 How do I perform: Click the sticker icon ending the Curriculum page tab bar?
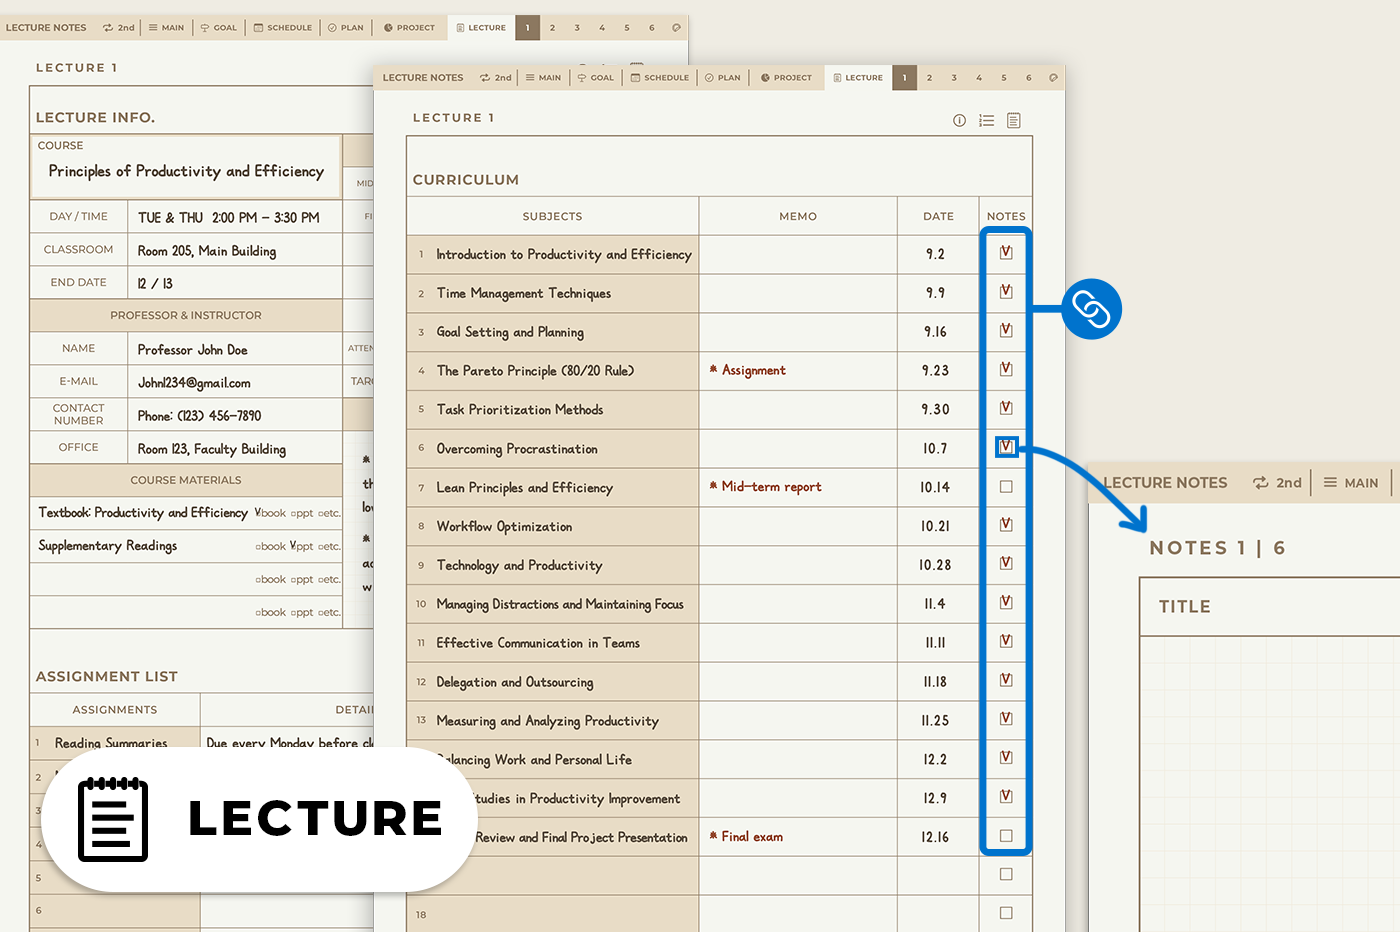click(x=1052, y=77)
